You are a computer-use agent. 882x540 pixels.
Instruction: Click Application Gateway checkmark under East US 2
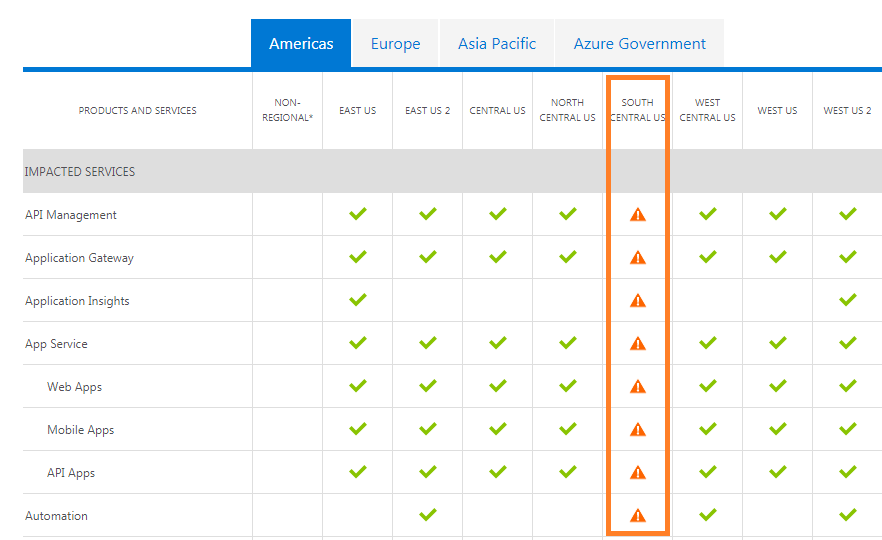click(428, 257)
